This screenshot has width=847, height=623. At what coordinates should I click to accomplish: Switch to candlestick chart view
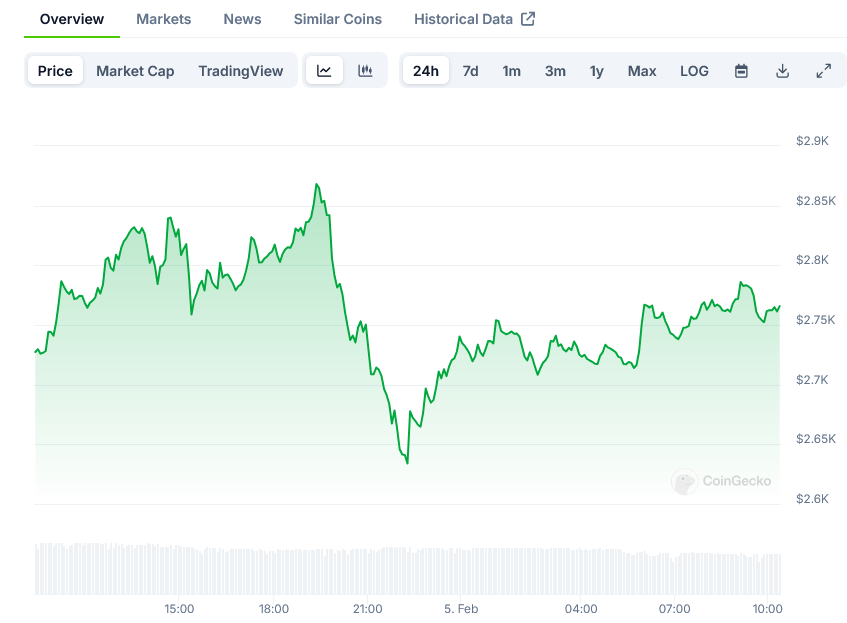pyautogui.click(x=365, y=71)
